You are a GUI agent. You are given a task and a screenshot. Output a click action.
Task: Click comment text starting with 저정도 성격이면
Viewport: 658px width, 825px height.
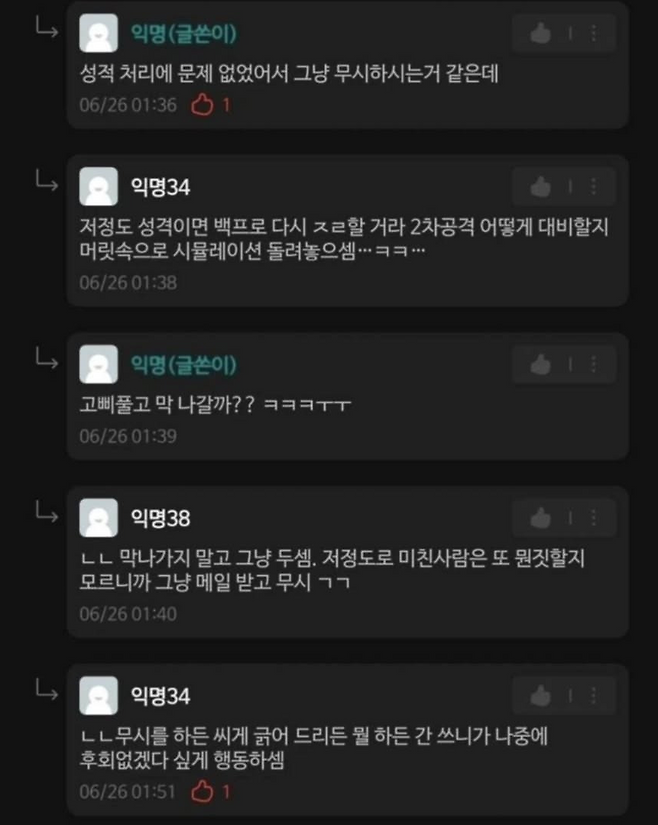pyautogui.click(x=343, y=238)
